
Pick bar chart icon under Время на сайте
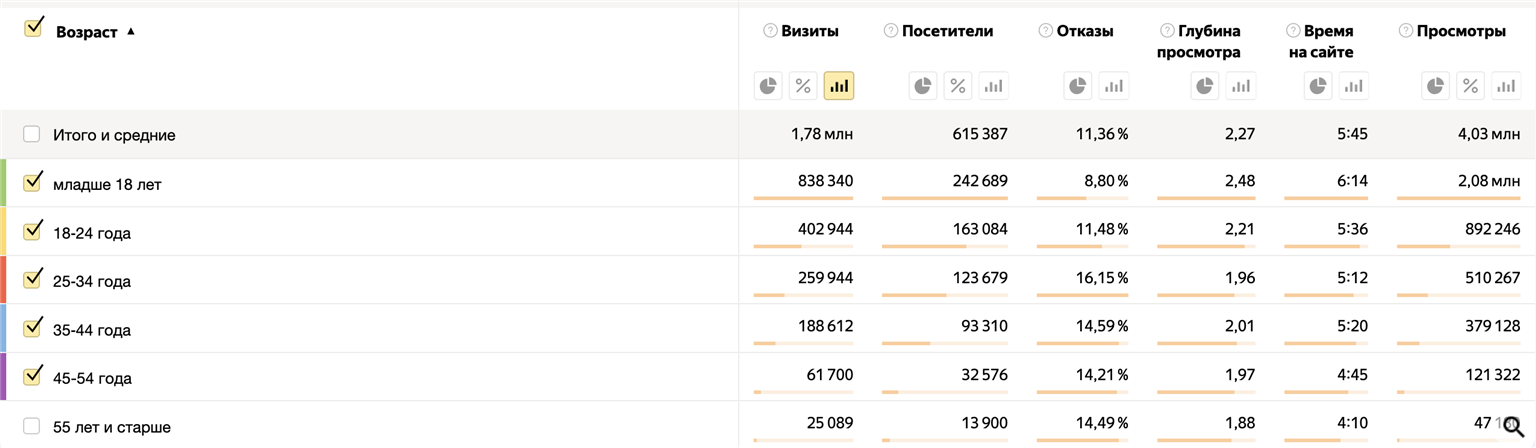tap(1354, 86)
